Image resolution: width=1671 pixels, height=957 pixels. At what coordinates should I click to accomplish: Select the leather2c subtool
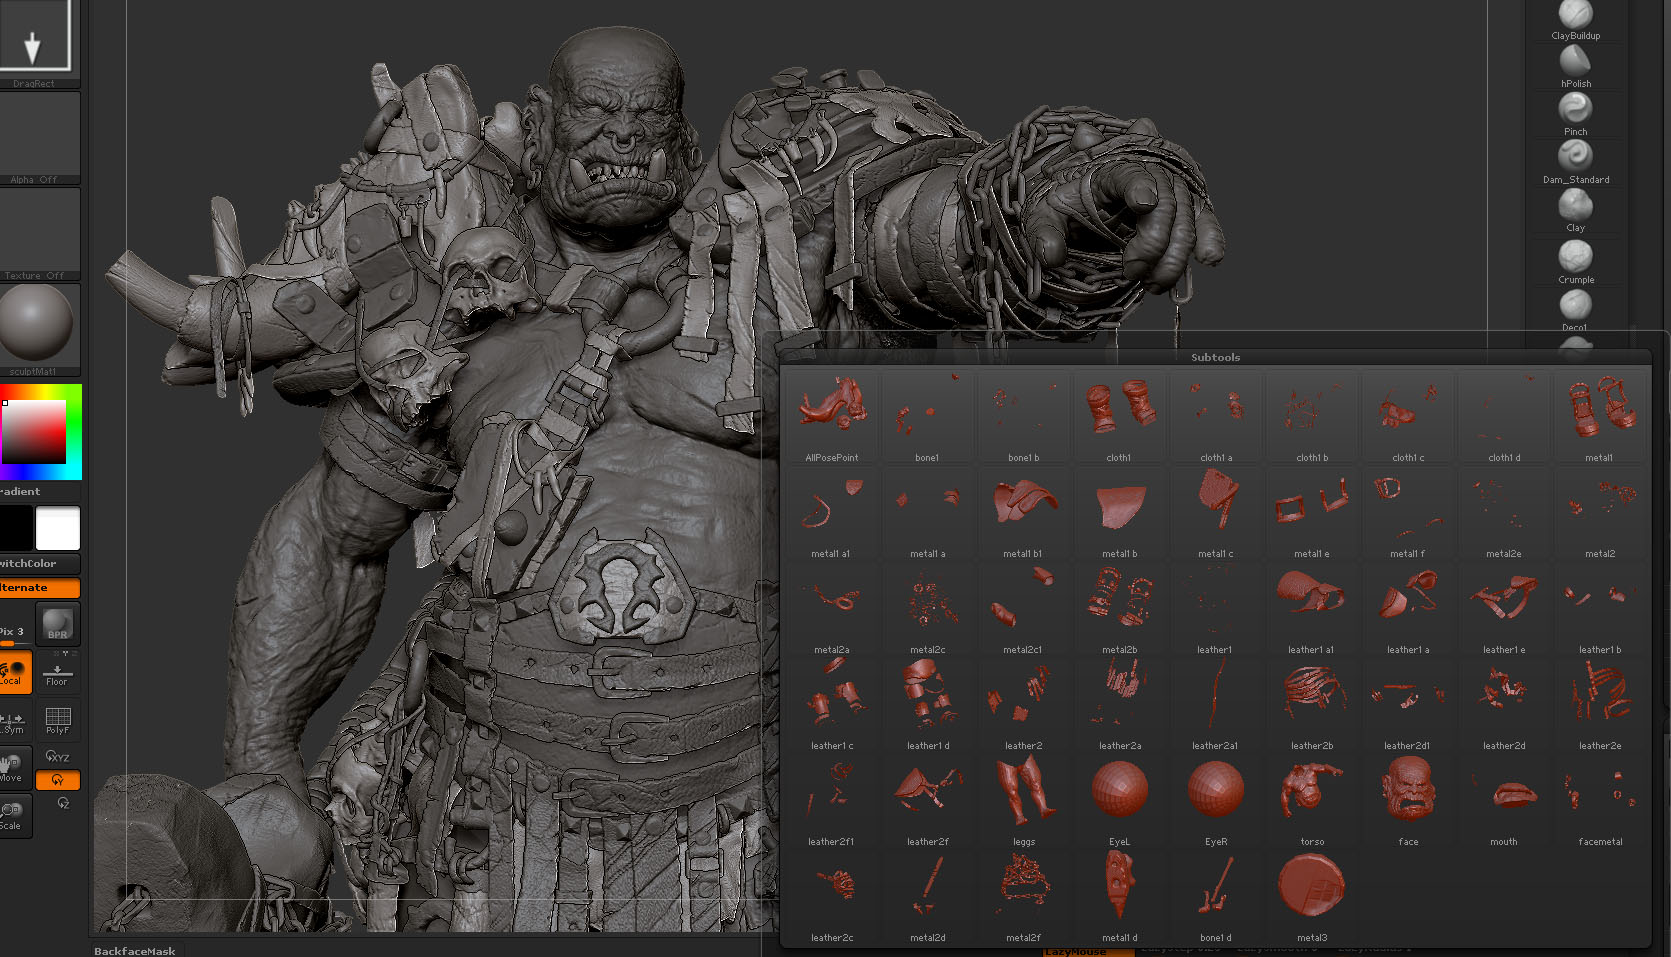coord(832,897)
